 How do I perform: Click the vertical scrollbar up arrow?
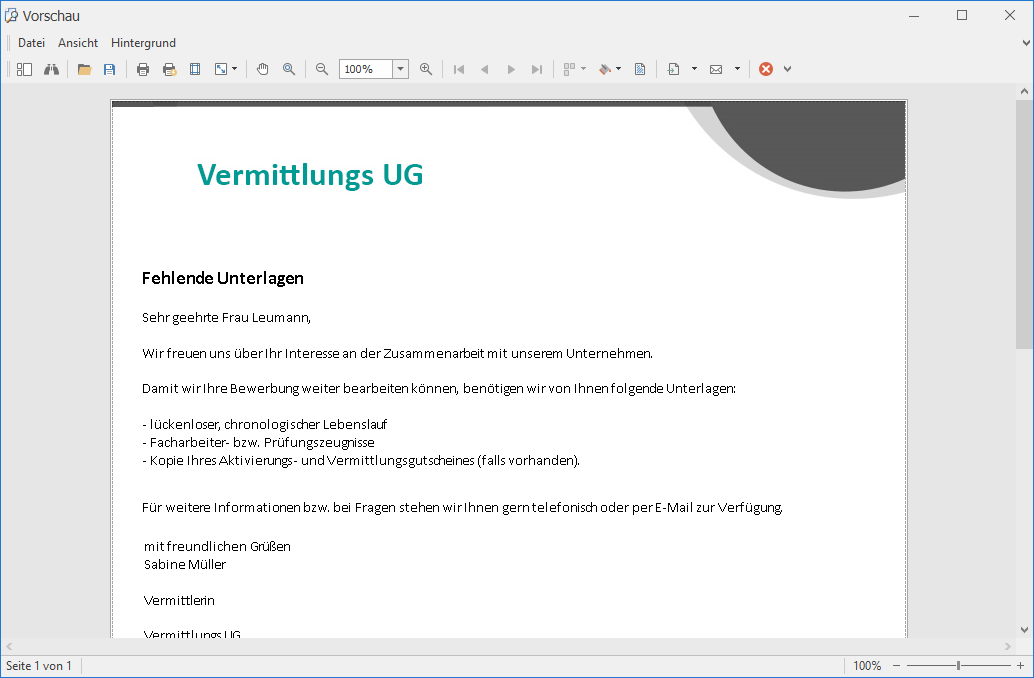(1024, 92)
